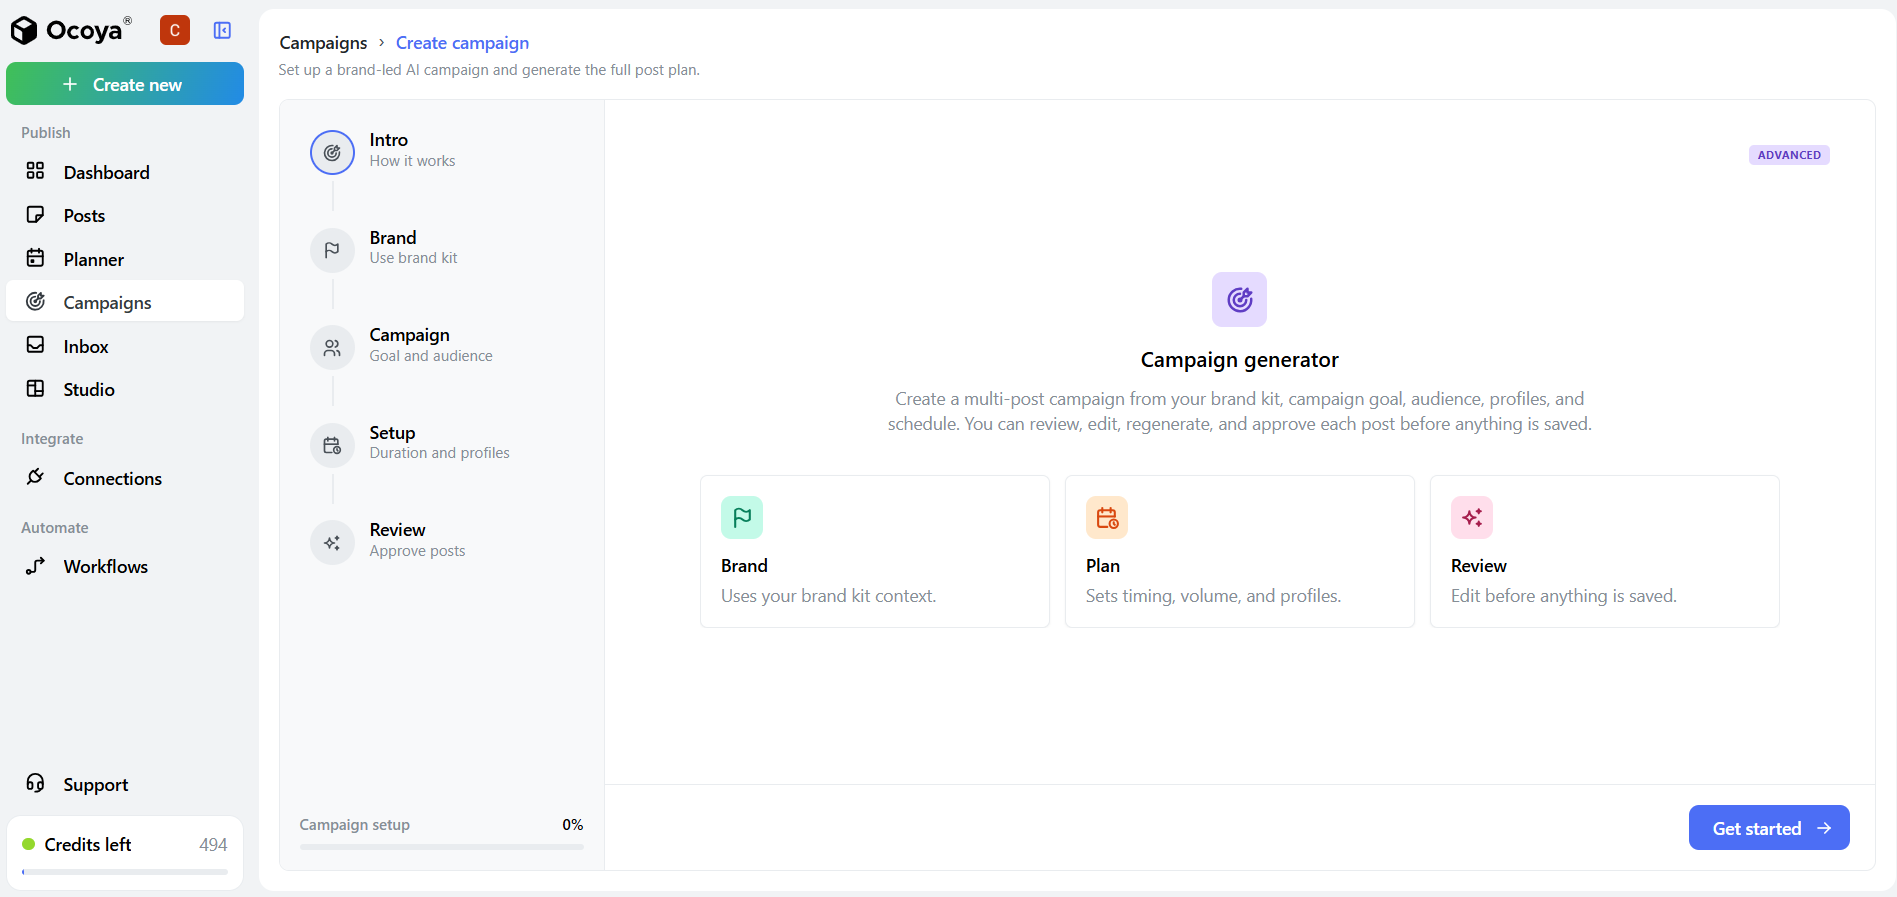
Task: Open Dashboard in the sidebar
Action: coord(125,172)
